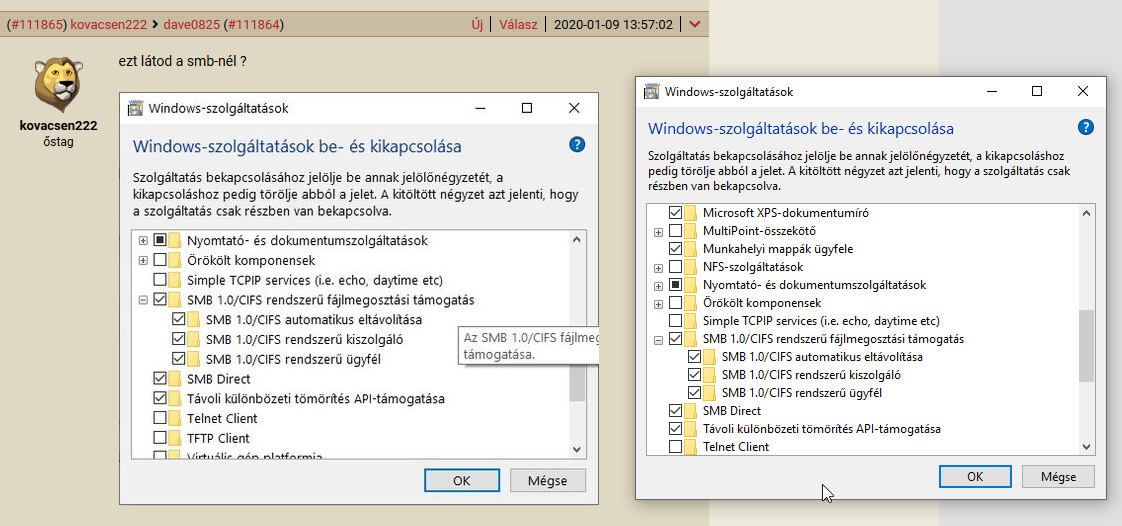Click the help icon in the left Windows-szolgáltatások dialog
The height and width of the screenshot is (526, 1122).
coord(577,145)
